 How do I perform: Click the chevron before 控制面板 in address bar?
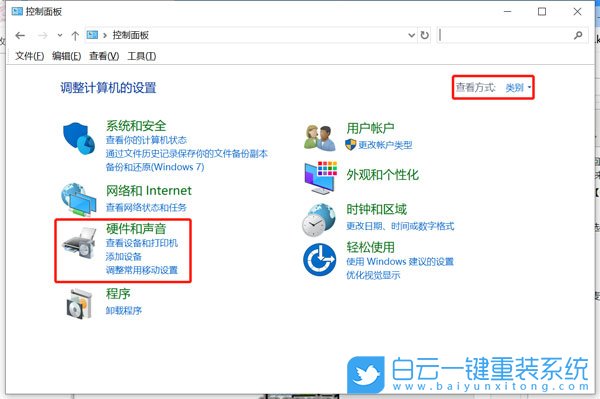click(104, 36)
